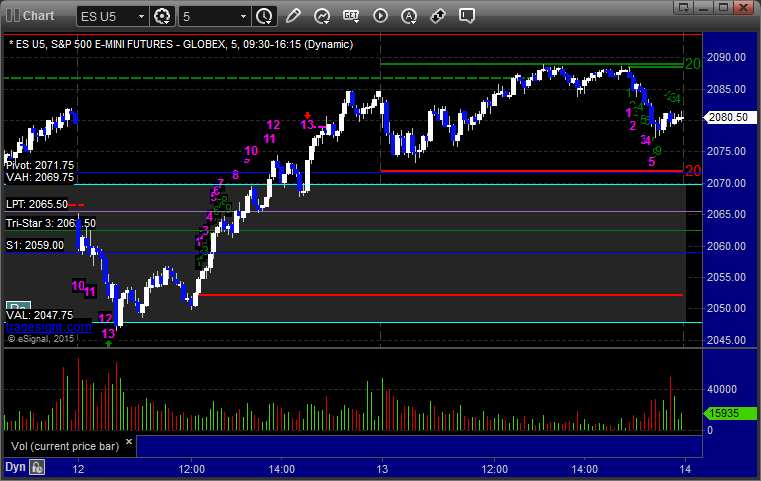This screenshot has height=481, width=761.
Task: Click the 2090.00 price axis label
Action: 726,57
